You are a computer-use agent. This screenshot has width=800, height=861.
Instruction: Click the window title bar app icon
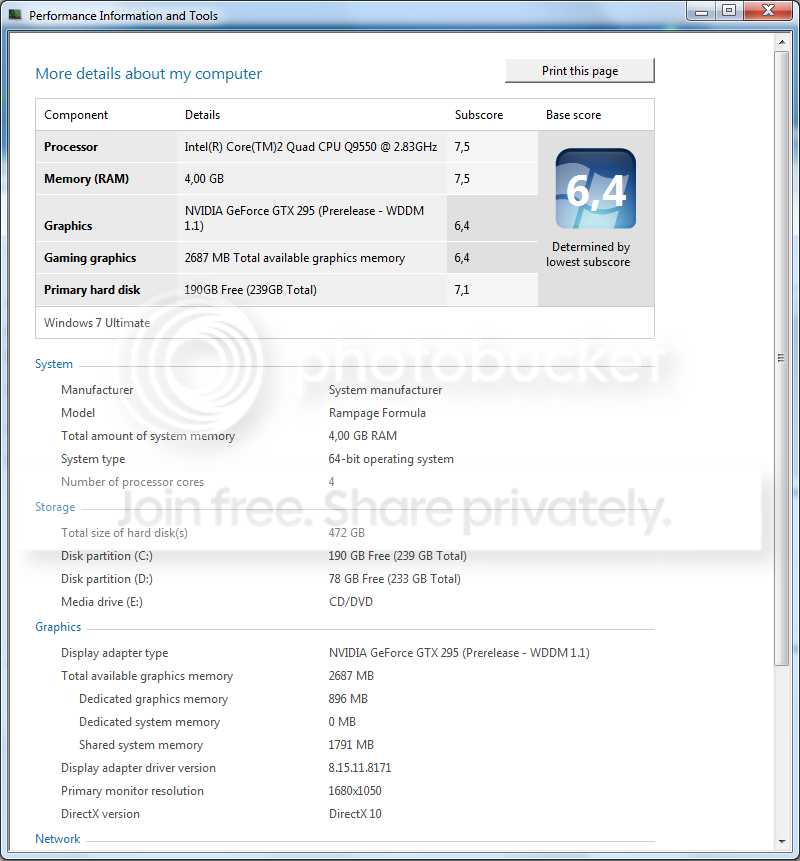tap(15, 15)
